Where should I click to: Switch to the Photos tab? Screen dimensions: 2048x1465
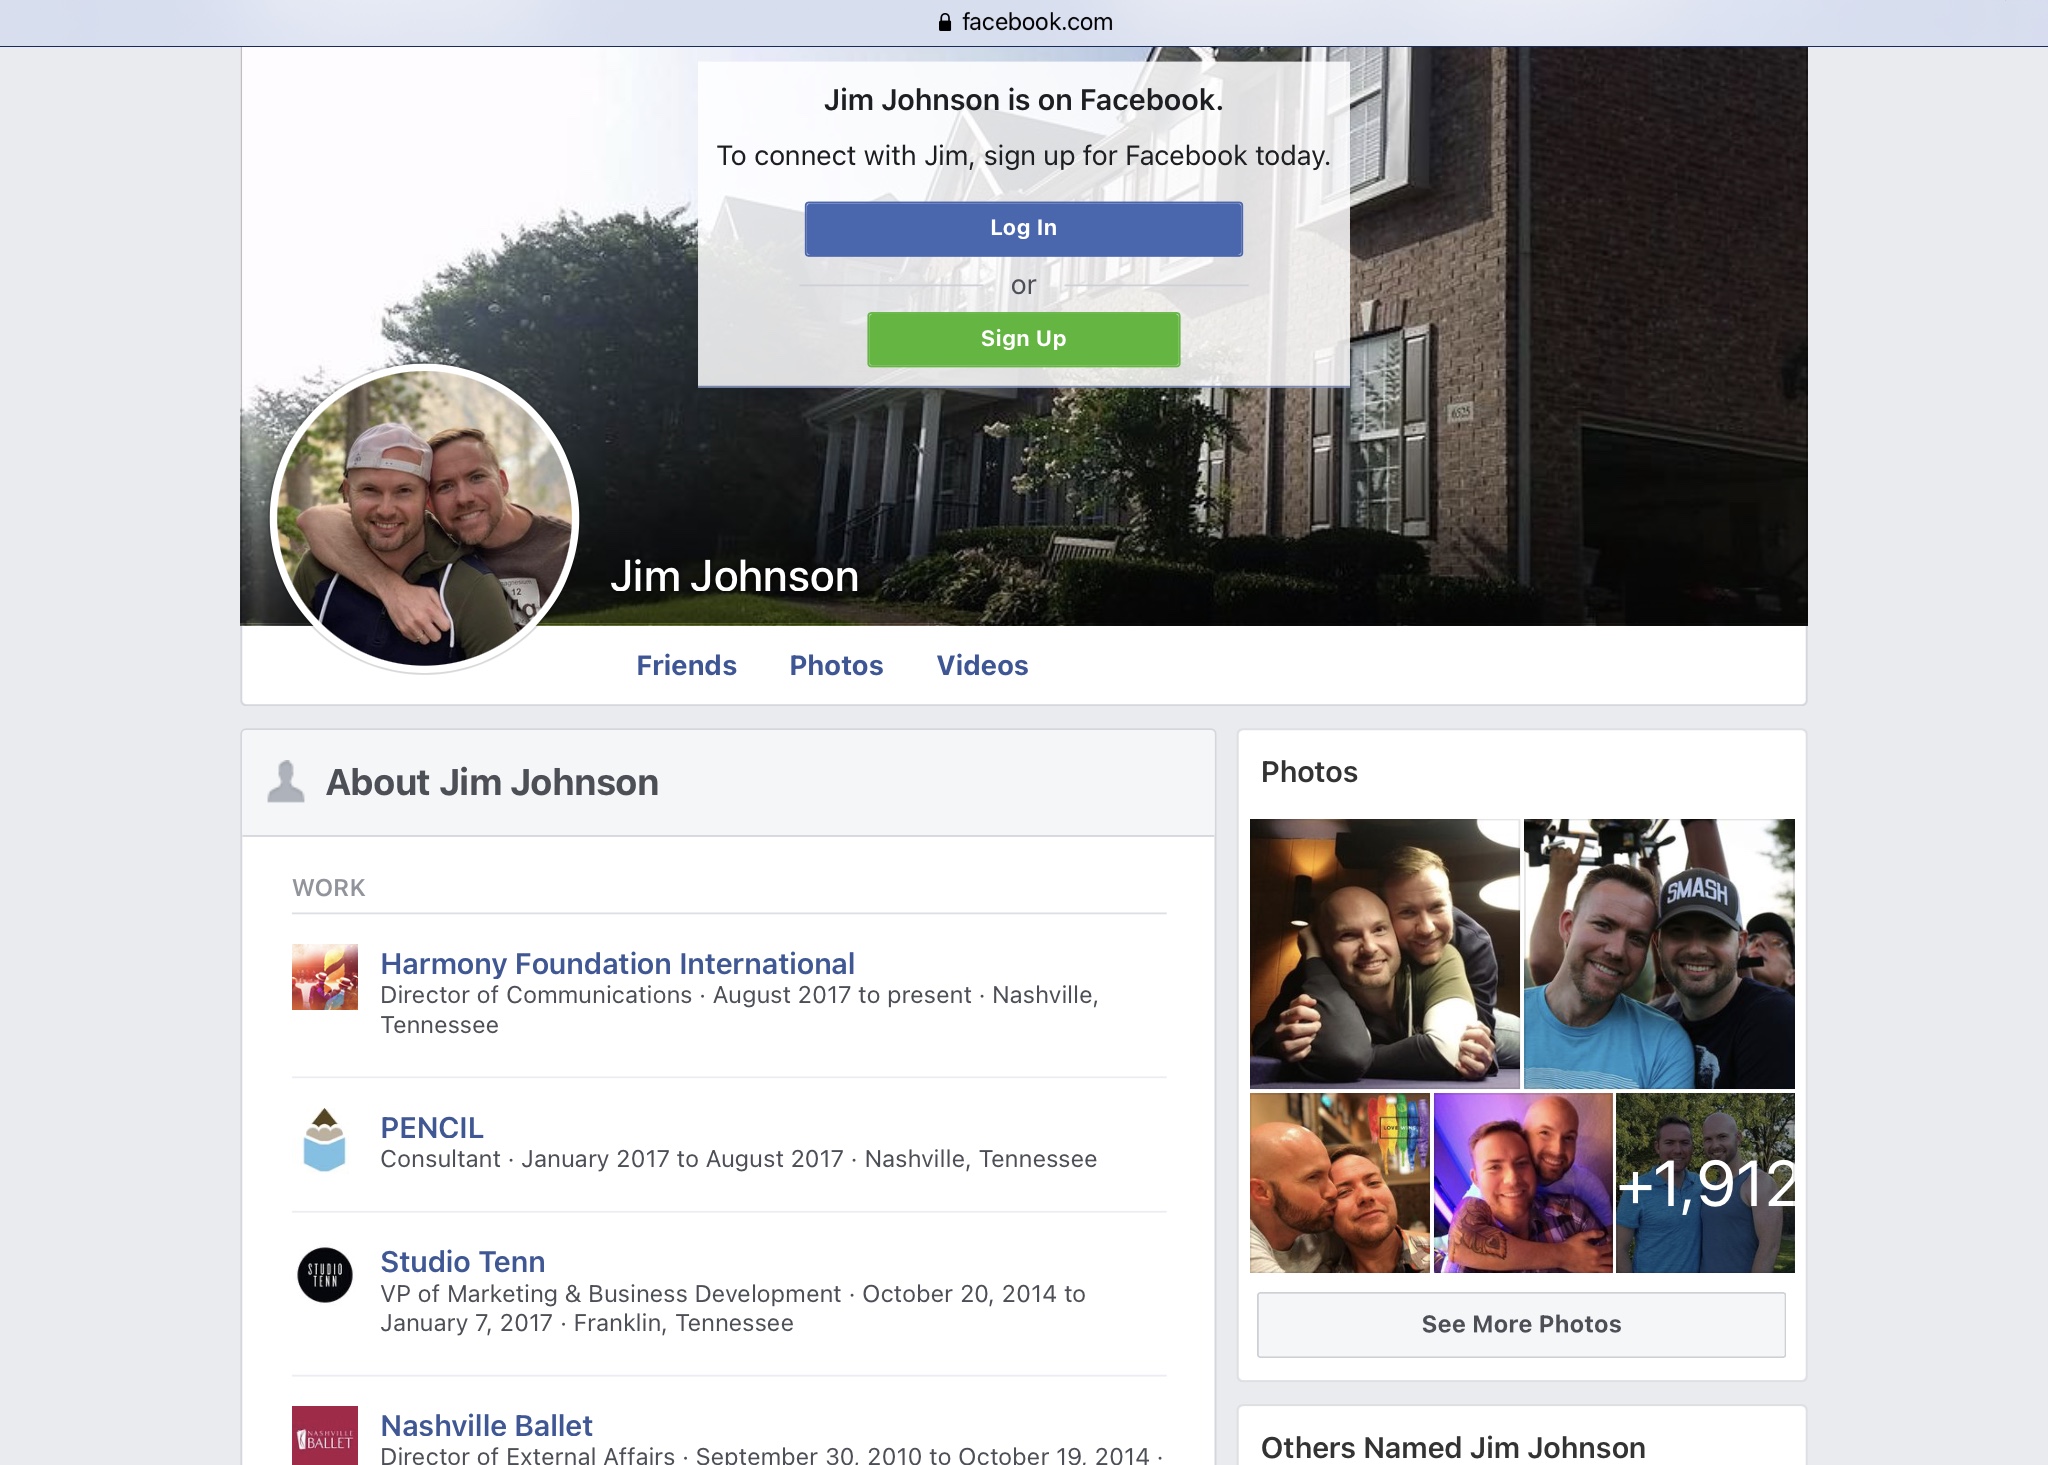tap(836, 666)
